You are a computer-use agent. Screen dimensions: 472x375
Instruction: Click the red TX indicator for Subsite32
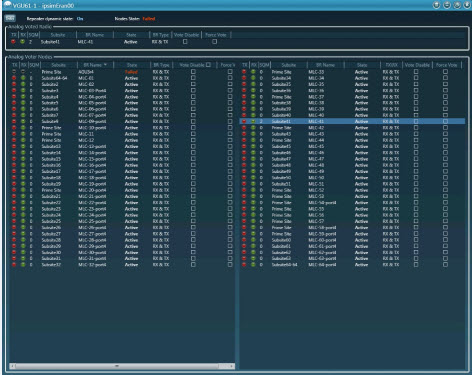[14, 265]
